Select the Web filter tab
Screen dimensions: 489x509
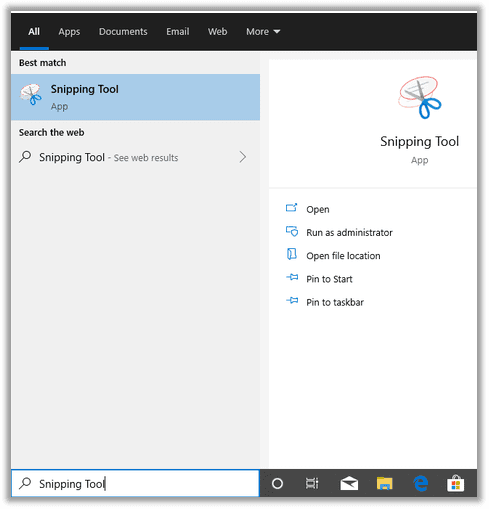tap(217, 32)
